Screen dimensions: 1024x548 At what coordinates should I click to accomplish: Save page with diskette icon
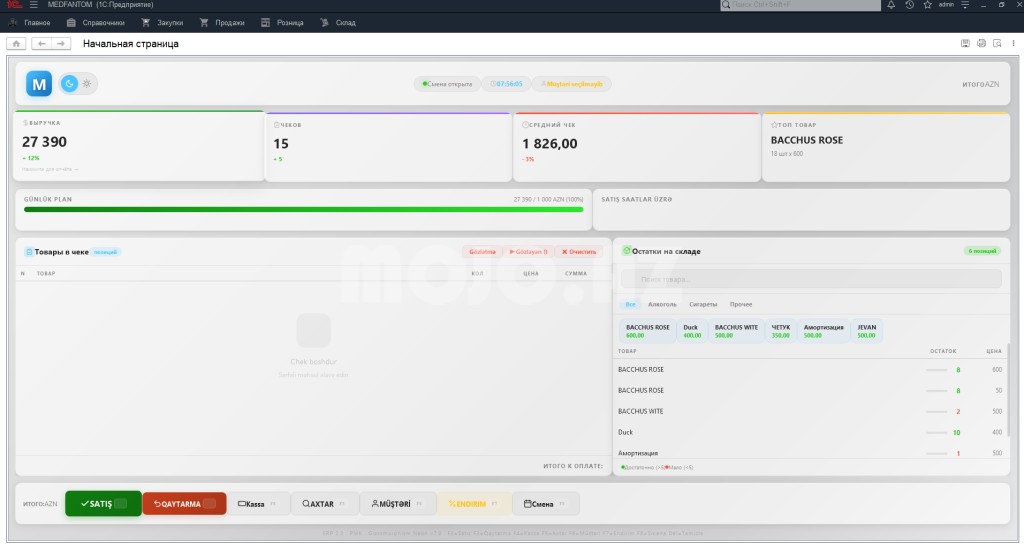pos(965,43)
